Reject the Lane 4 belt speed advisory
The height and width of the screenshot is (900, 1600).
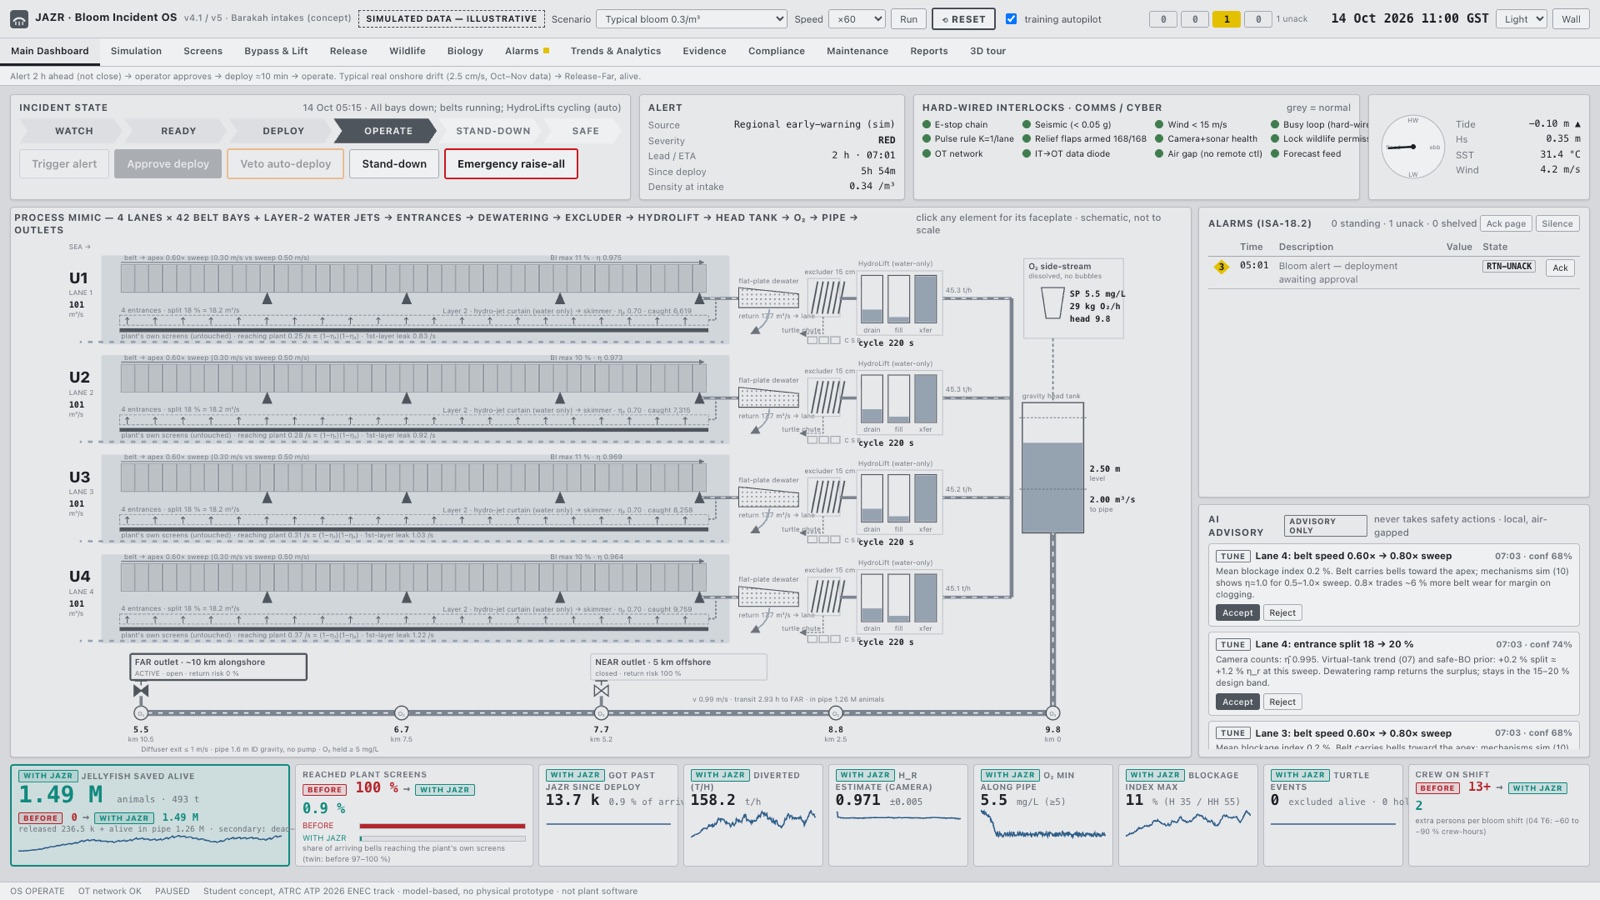pos(1282,613)
